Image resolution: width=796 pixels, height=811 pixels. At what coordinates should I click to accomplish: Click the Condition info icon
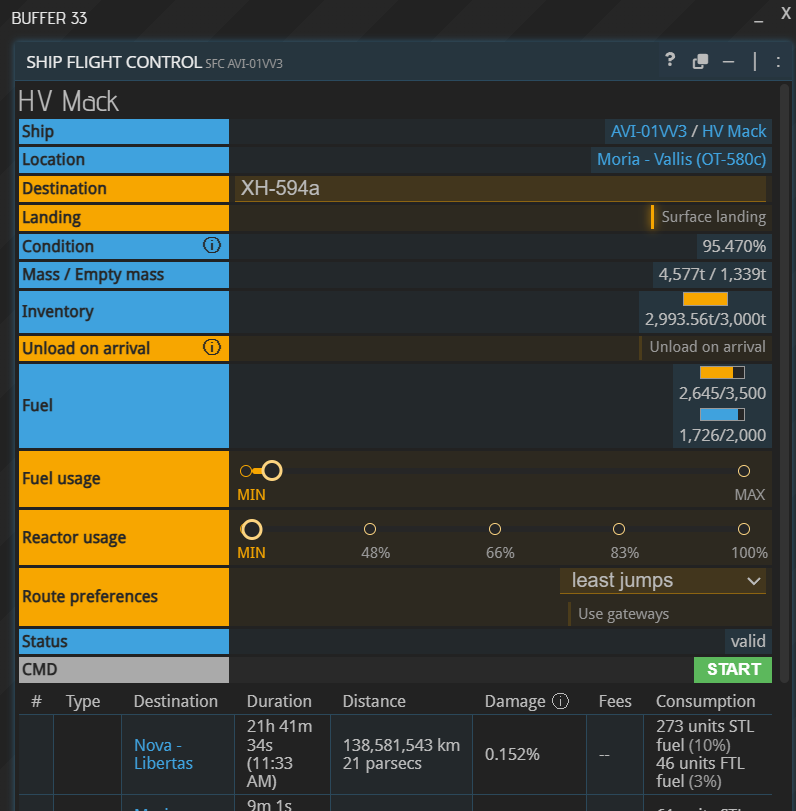(x=211, y=245)
